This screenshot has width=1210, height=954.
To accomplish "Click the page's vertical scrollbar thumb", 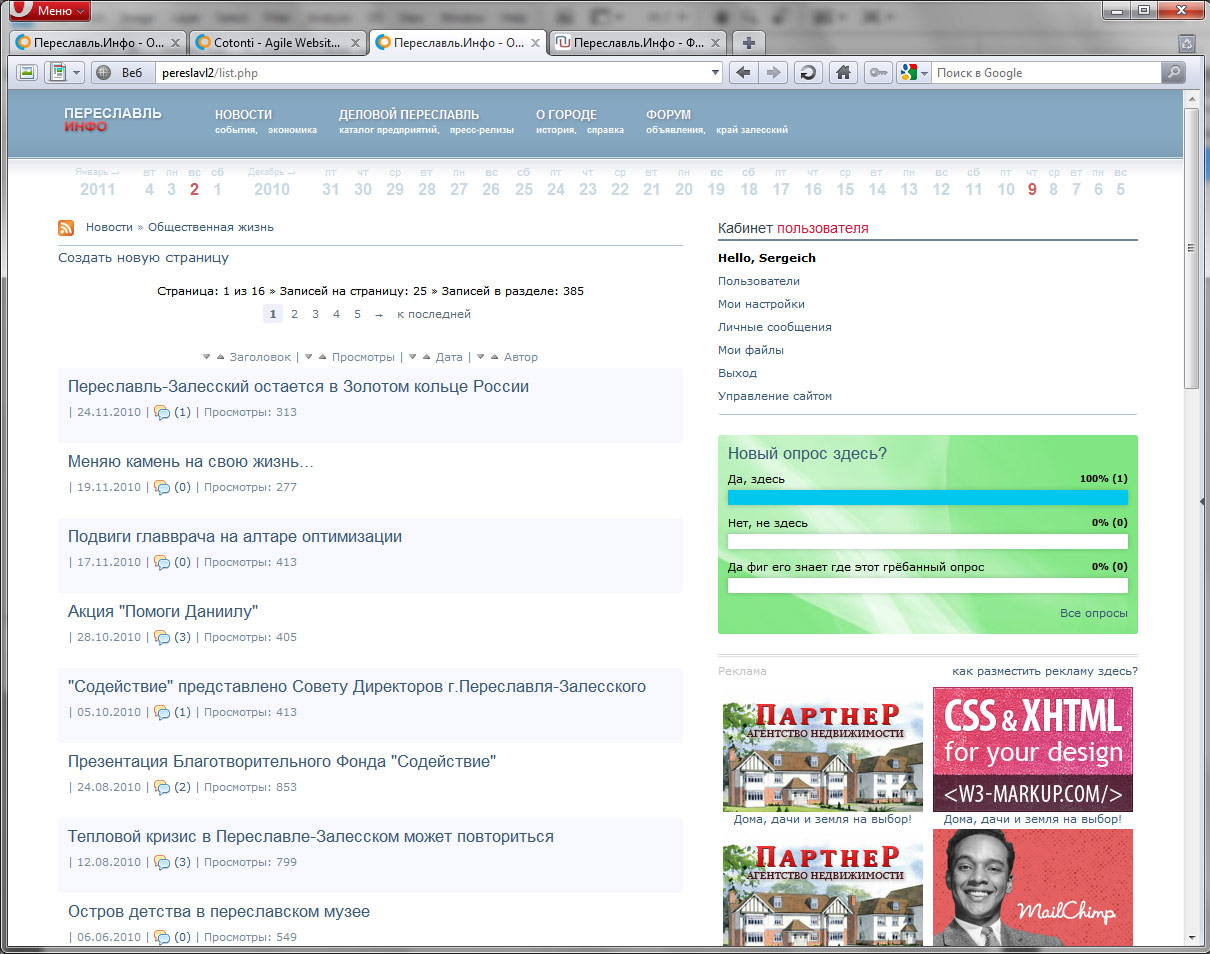I will [x=1191, y=245].
